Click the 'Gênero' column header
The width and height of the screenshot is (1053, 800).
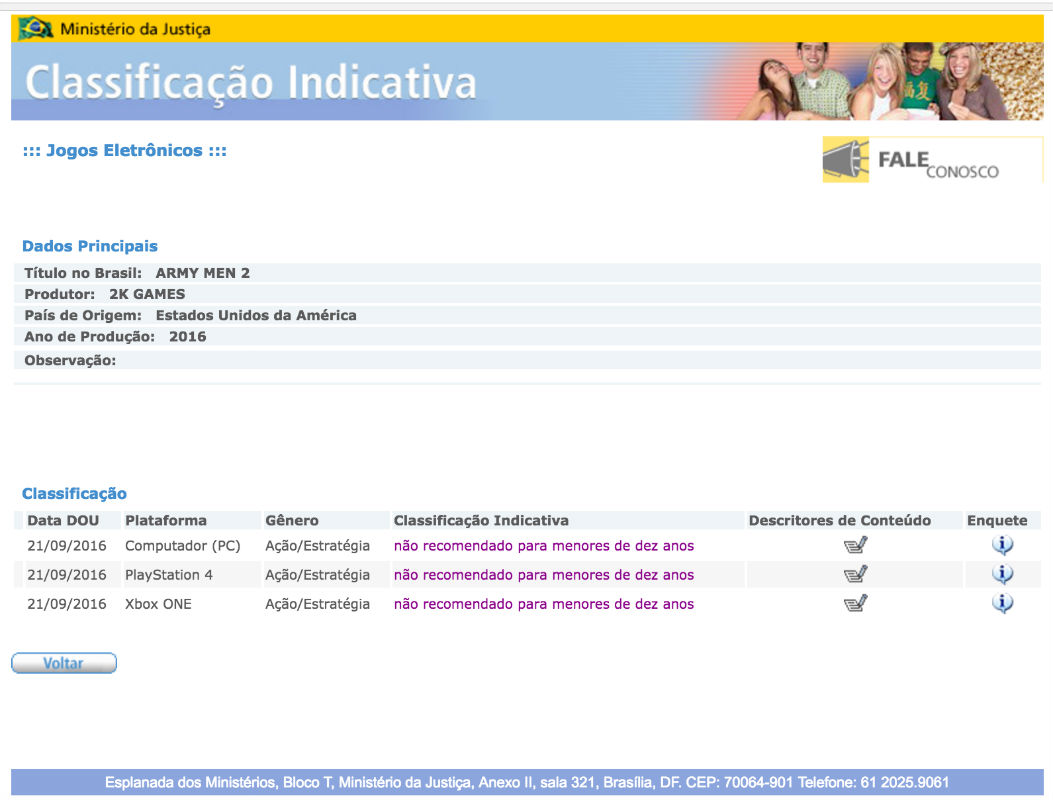click(x=292, y=521)
